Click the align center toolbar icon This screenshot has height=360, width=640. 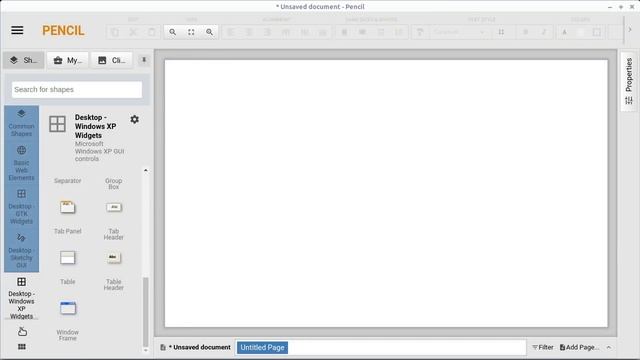[x=249, y=32]
